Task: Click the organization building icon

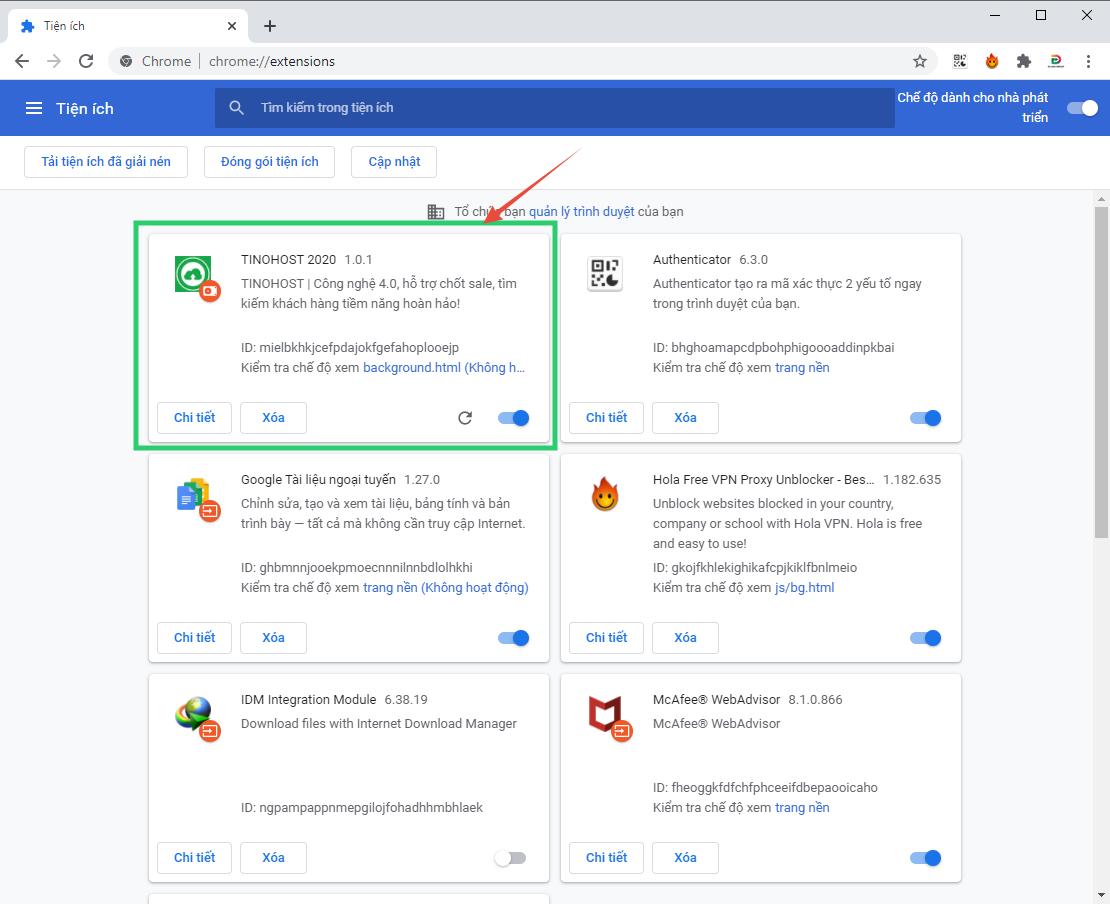Action: pyautogui.click(x=436, y=212)
